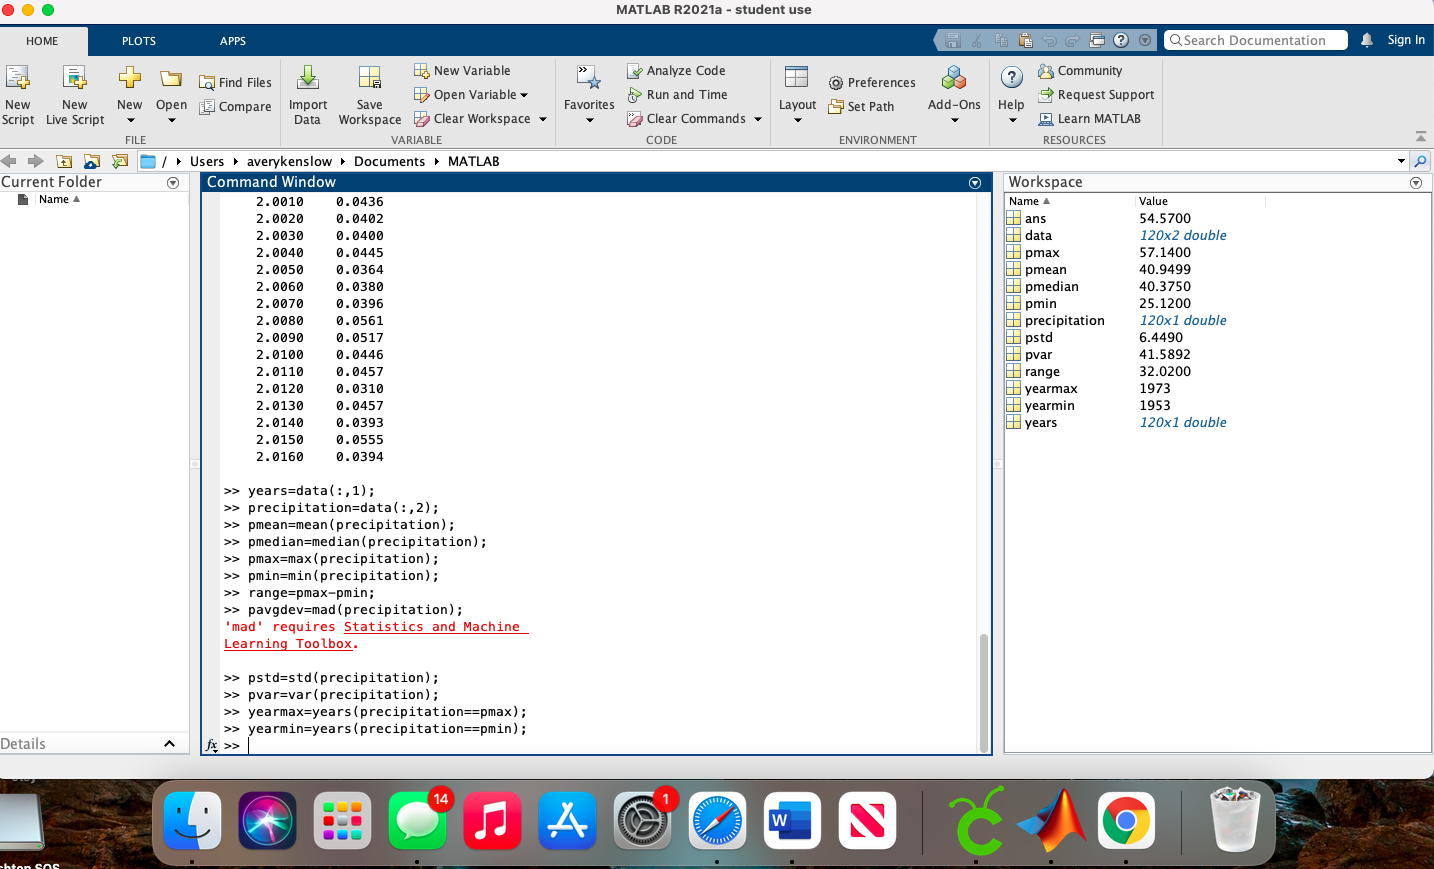Click the Find Files icon
This screenshot has width=1434, height=869.
[x=235, y=82]
